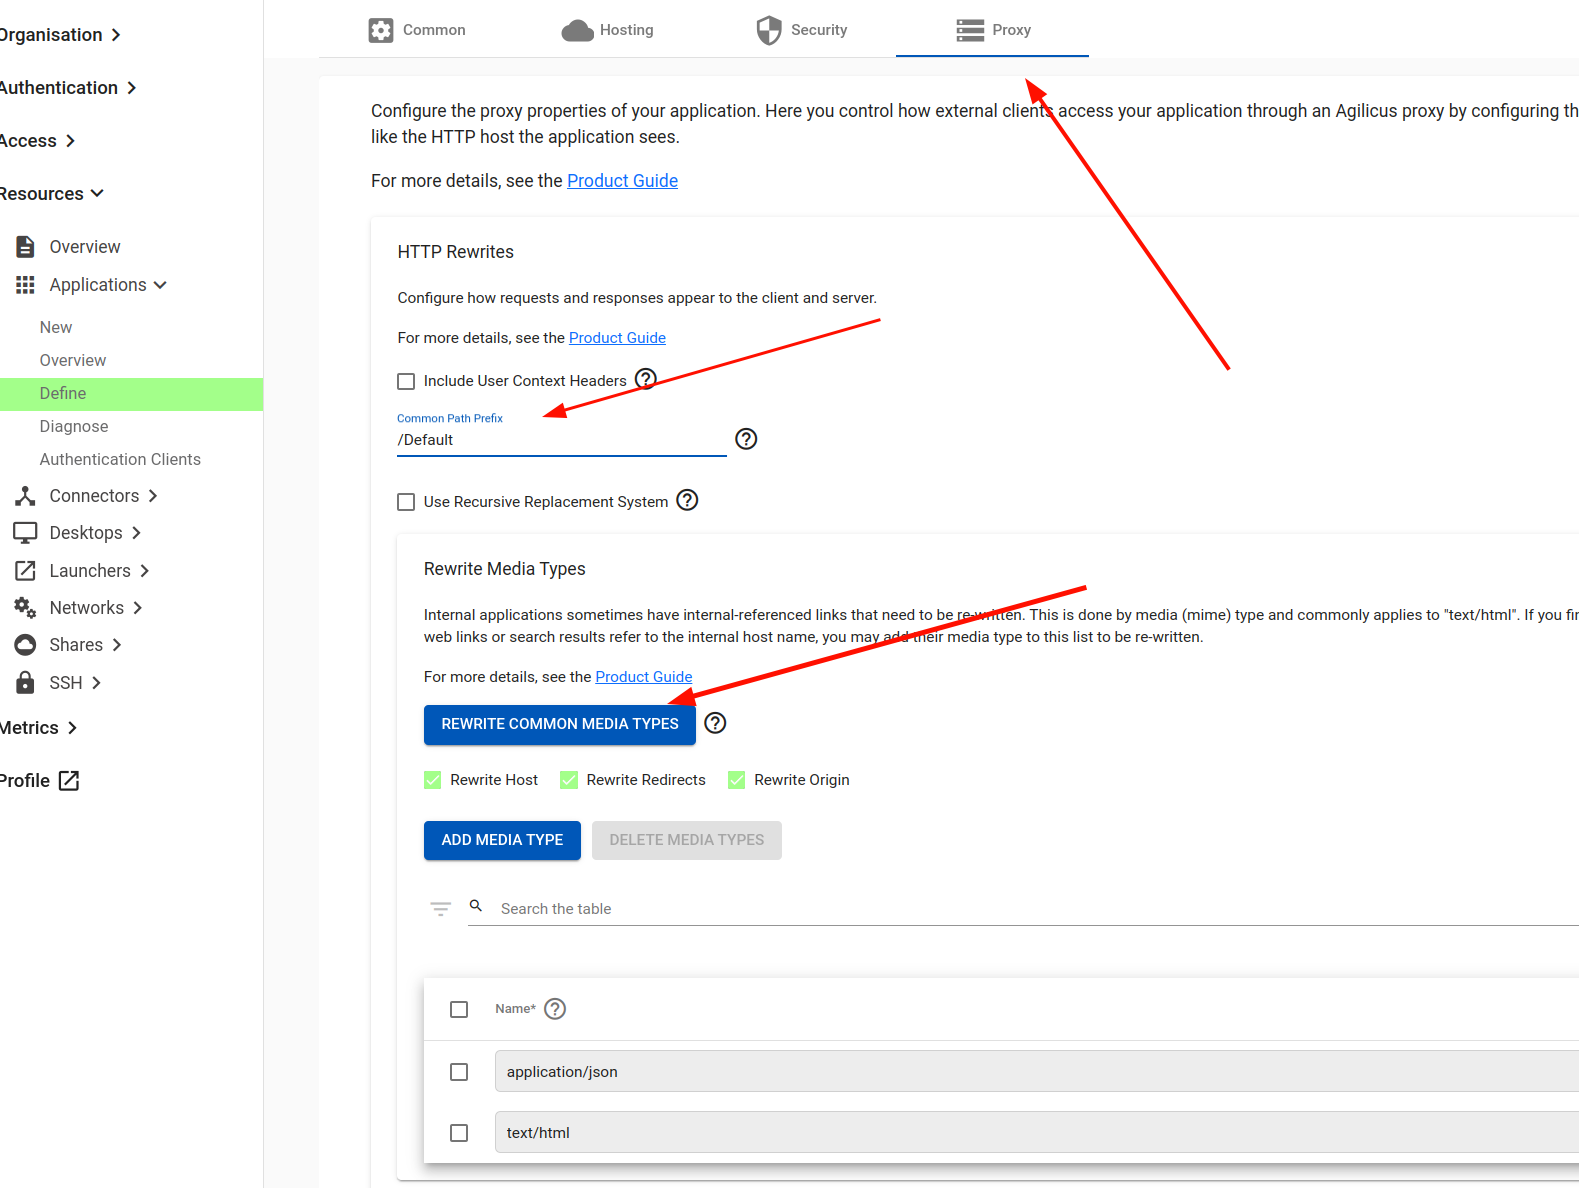Click help icon beside Rewrite Common Media Types button
Viewport: 1579px width, 1188px height.
(x=715, y=723)
